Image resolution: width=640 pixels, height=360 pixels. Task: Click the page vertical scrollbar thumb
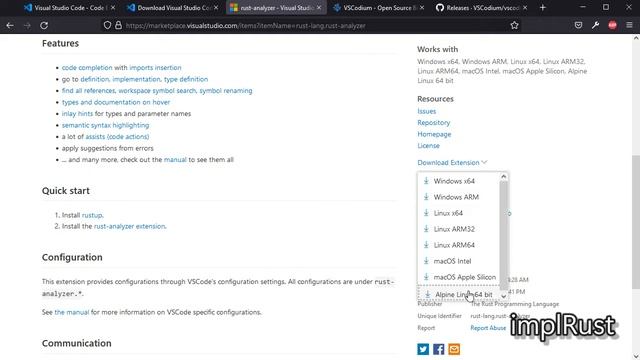[636, 222]
